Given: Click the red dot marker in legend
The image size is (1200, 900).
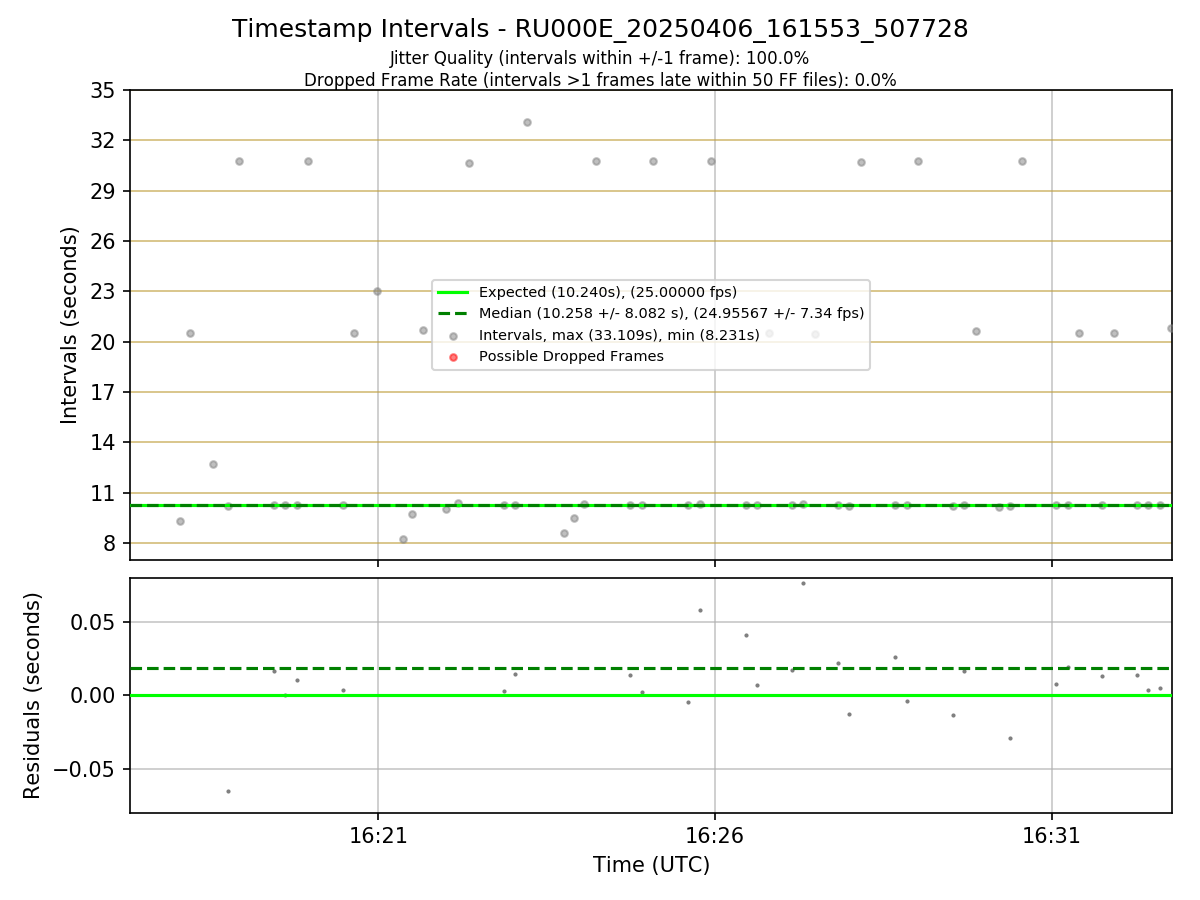Looking at the screenshot, I should pyautogui.click(x=453, y=357).
